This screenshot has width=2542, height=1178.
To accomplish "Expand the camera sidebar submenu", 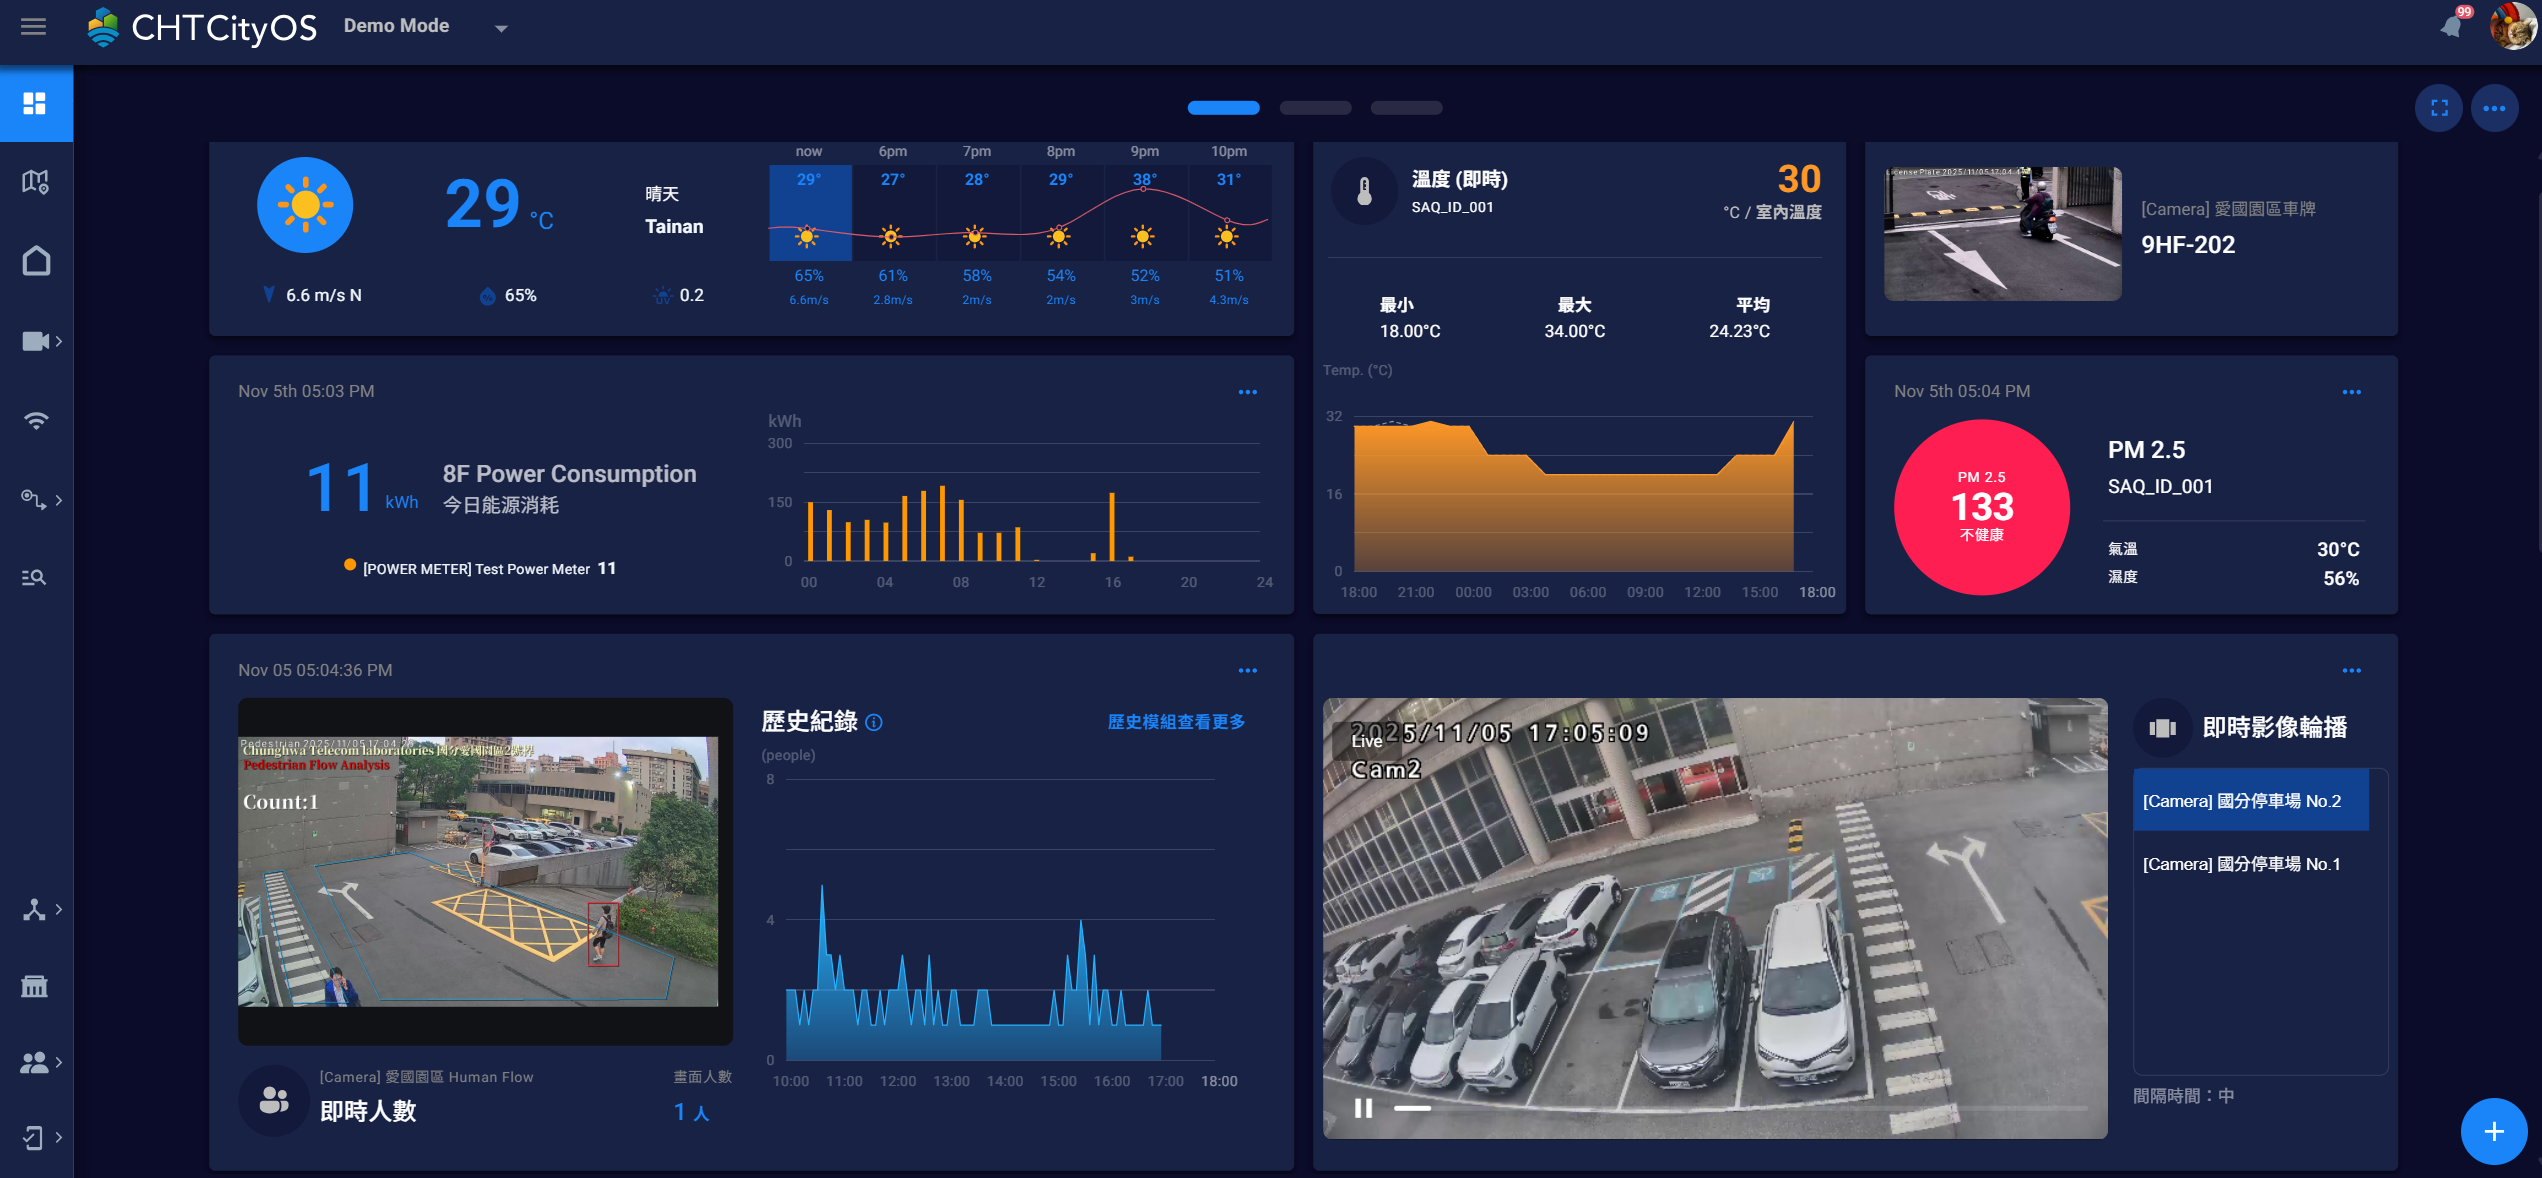I will pos(41,341).
